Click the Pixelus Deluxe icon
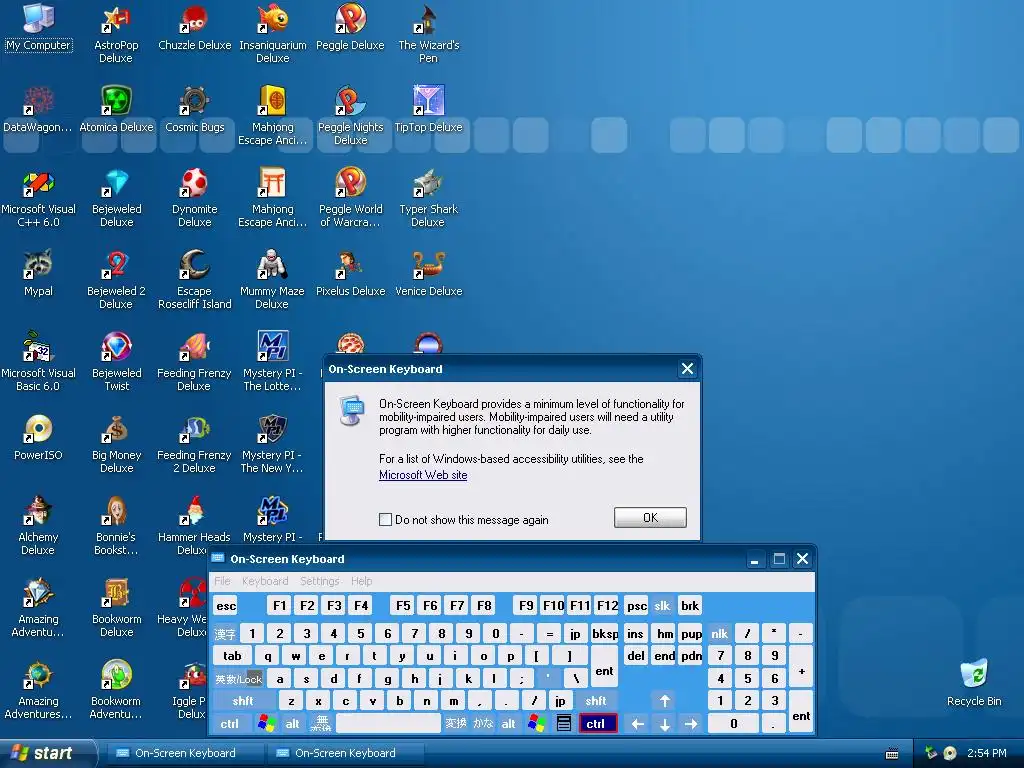 (350, 273)
